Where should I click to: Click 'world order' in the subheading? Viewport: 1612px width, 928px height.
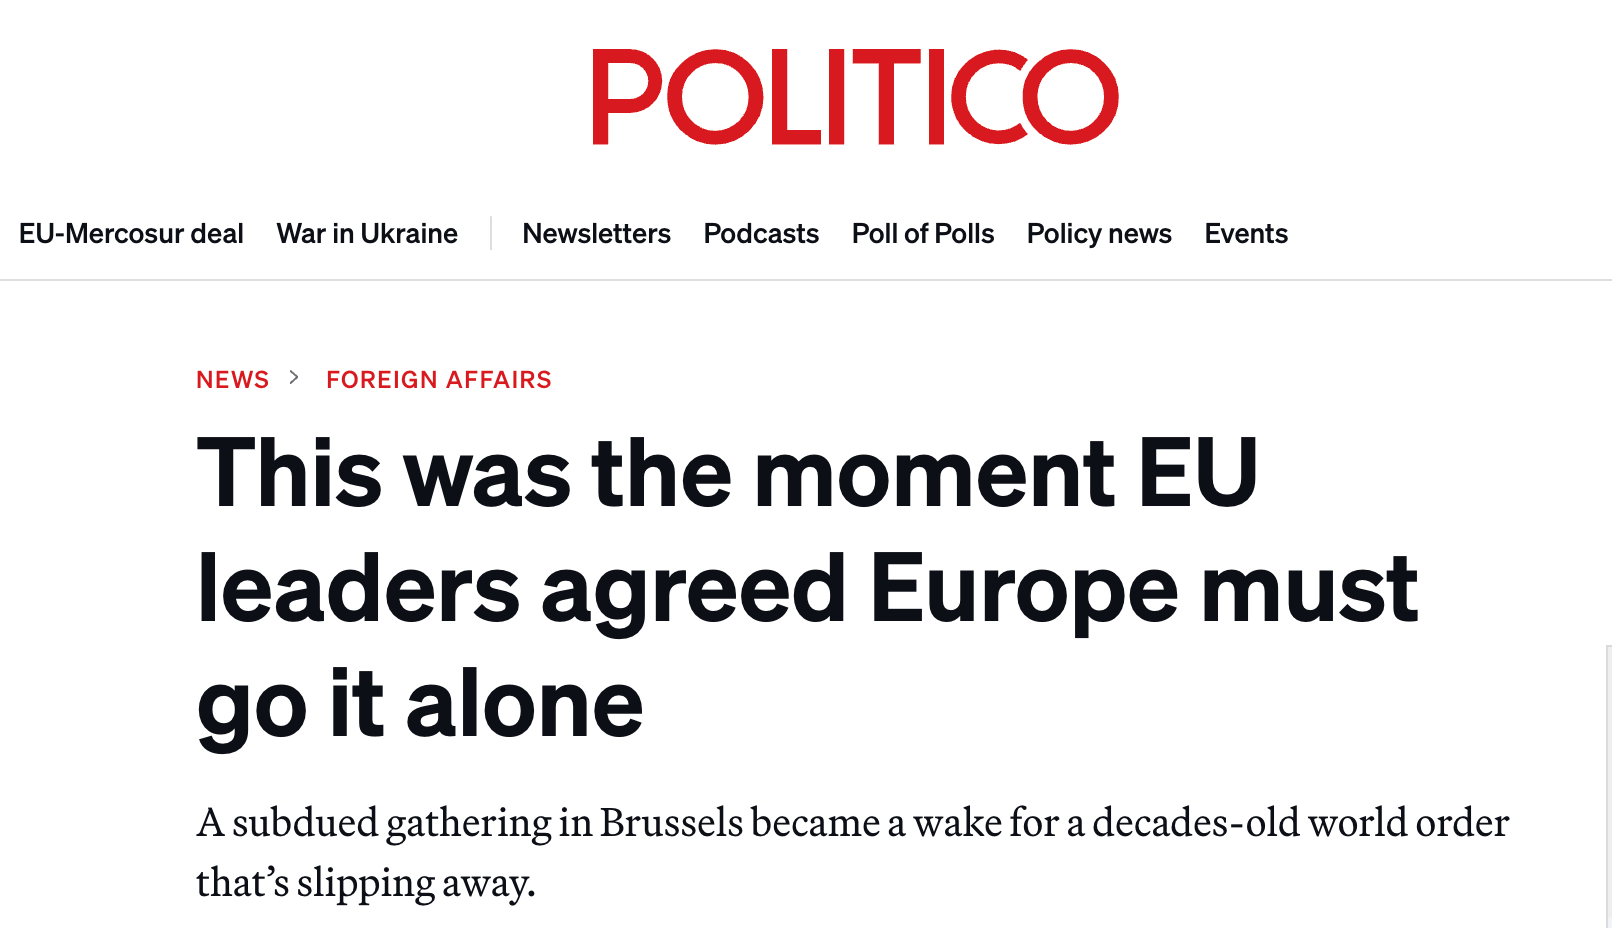coord(1408,823)
